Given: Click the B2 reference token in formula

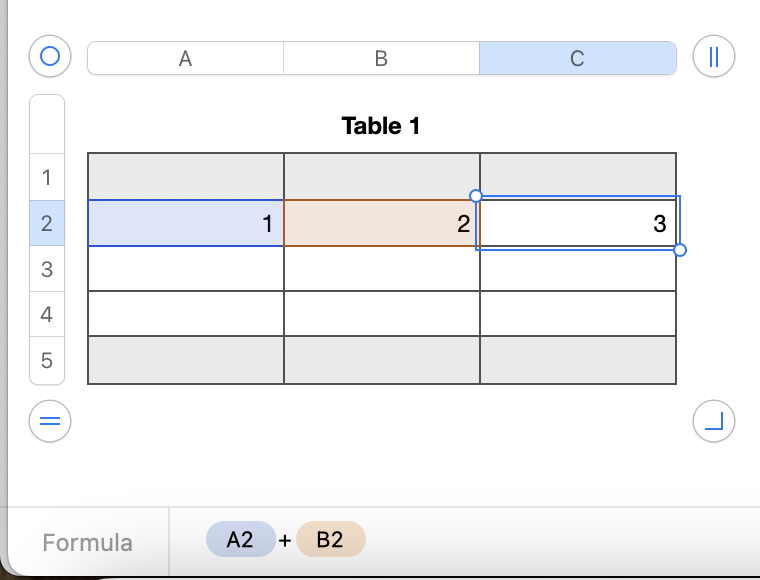Looking at the screenshot, I should click(x=330, y=540).
